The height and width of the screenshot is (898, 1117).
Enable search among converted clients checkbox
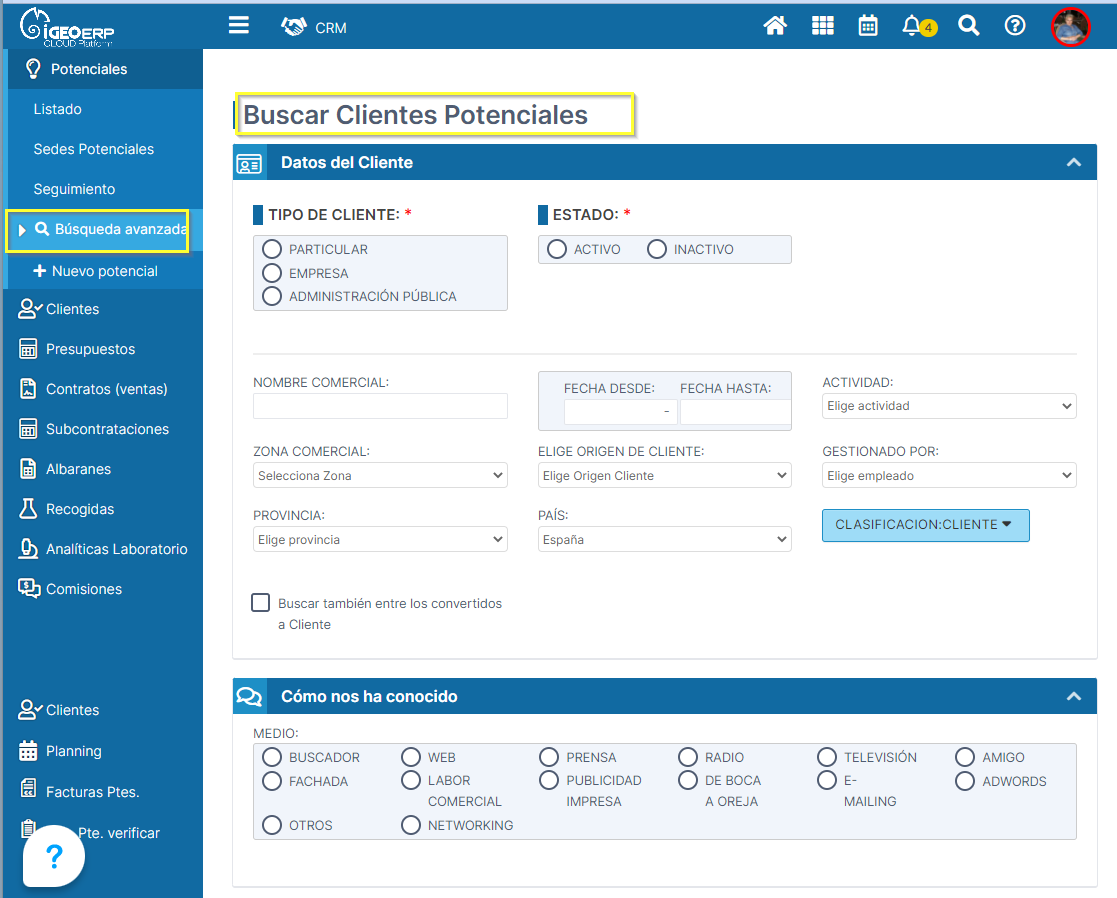point(261,603)
